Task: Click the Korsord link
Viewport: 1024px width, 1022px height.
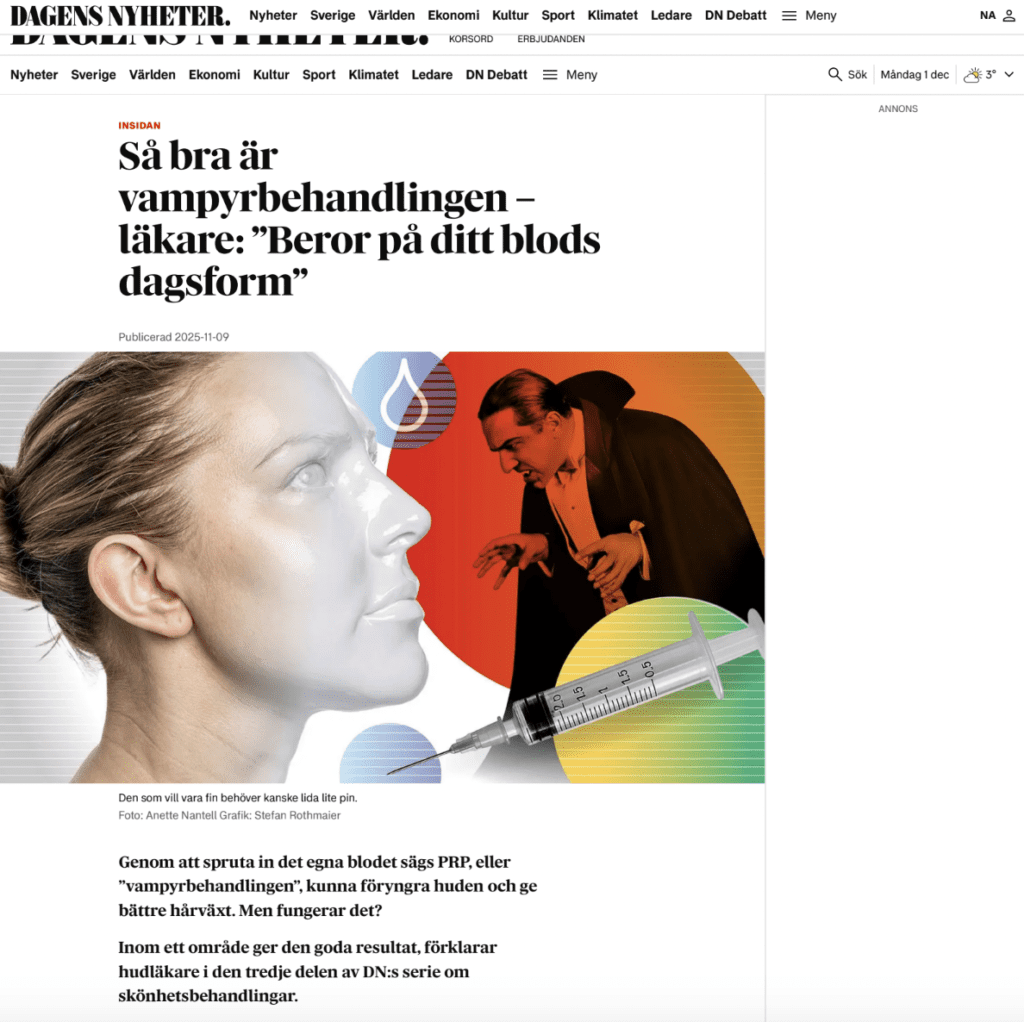Action: click(471, 39)
